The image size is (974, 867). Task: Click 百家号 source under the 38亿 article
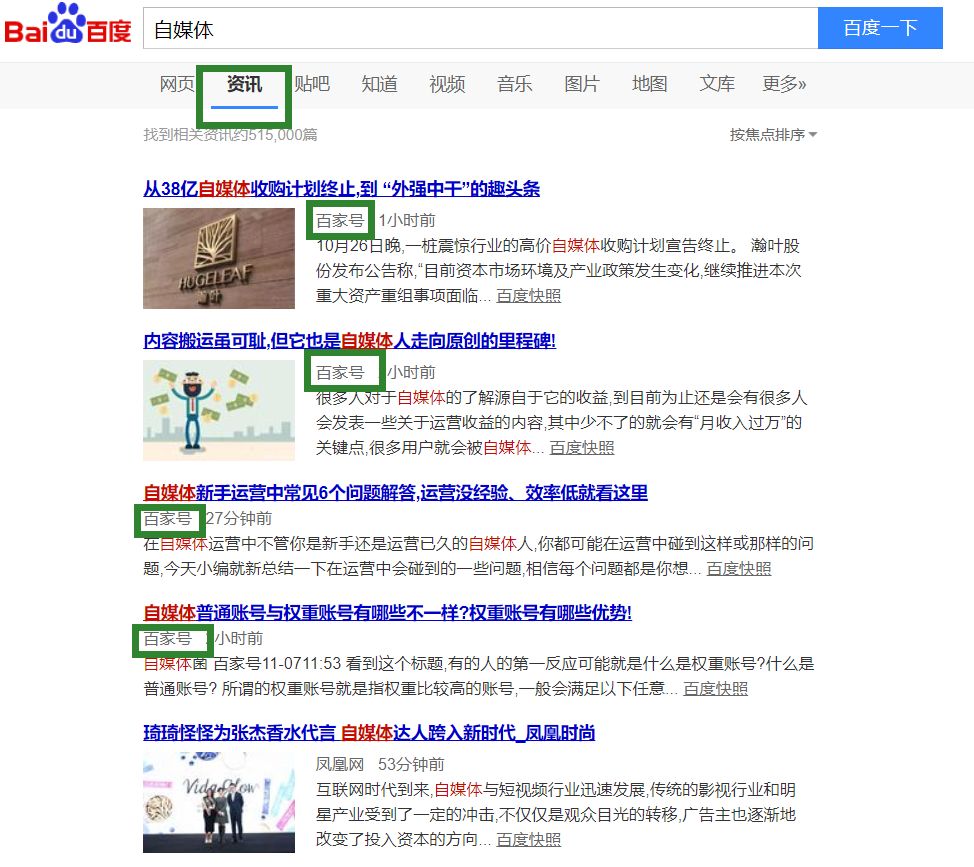340,220
